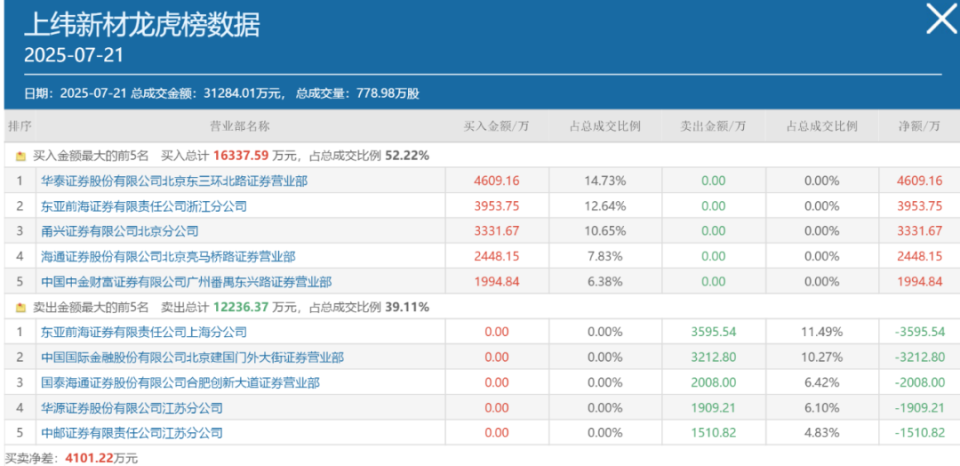960x466 pixels.
Task: Select buy amount 2448.15 cell
Action: click(x=497, y=257)
